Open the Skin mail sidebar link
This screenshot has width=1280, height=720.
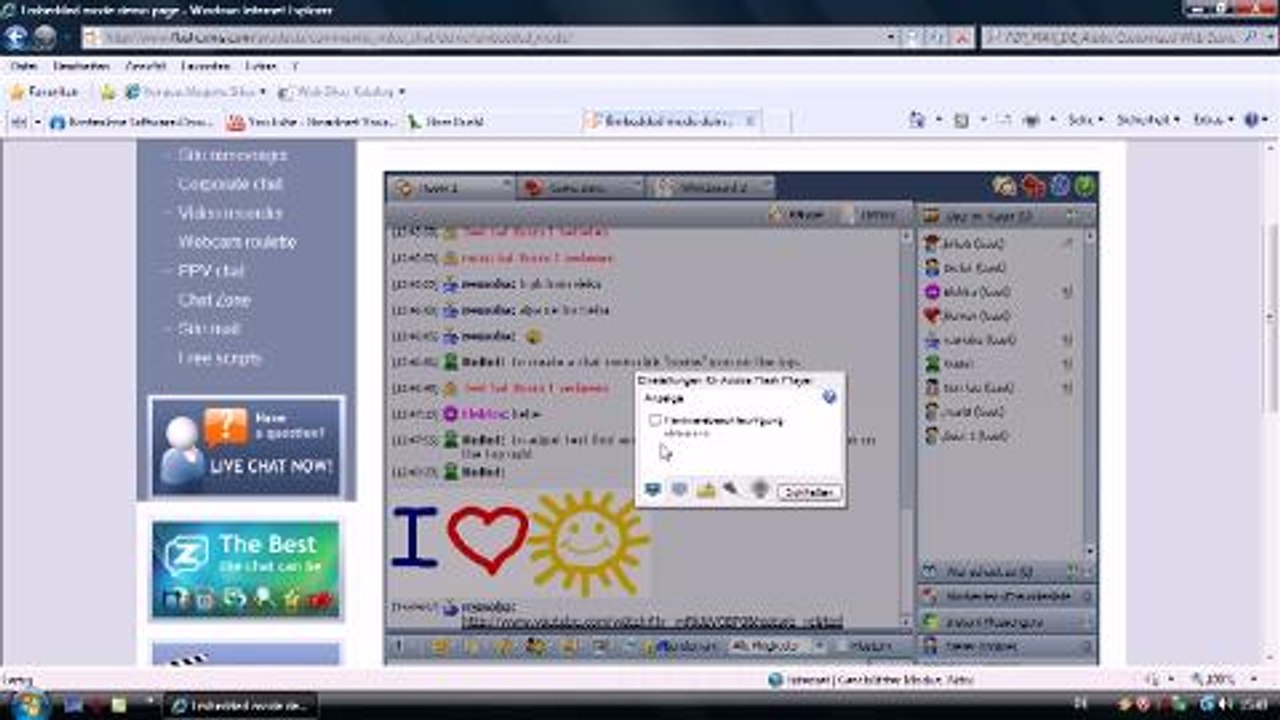pyautogui.click(x=209, y=329)
